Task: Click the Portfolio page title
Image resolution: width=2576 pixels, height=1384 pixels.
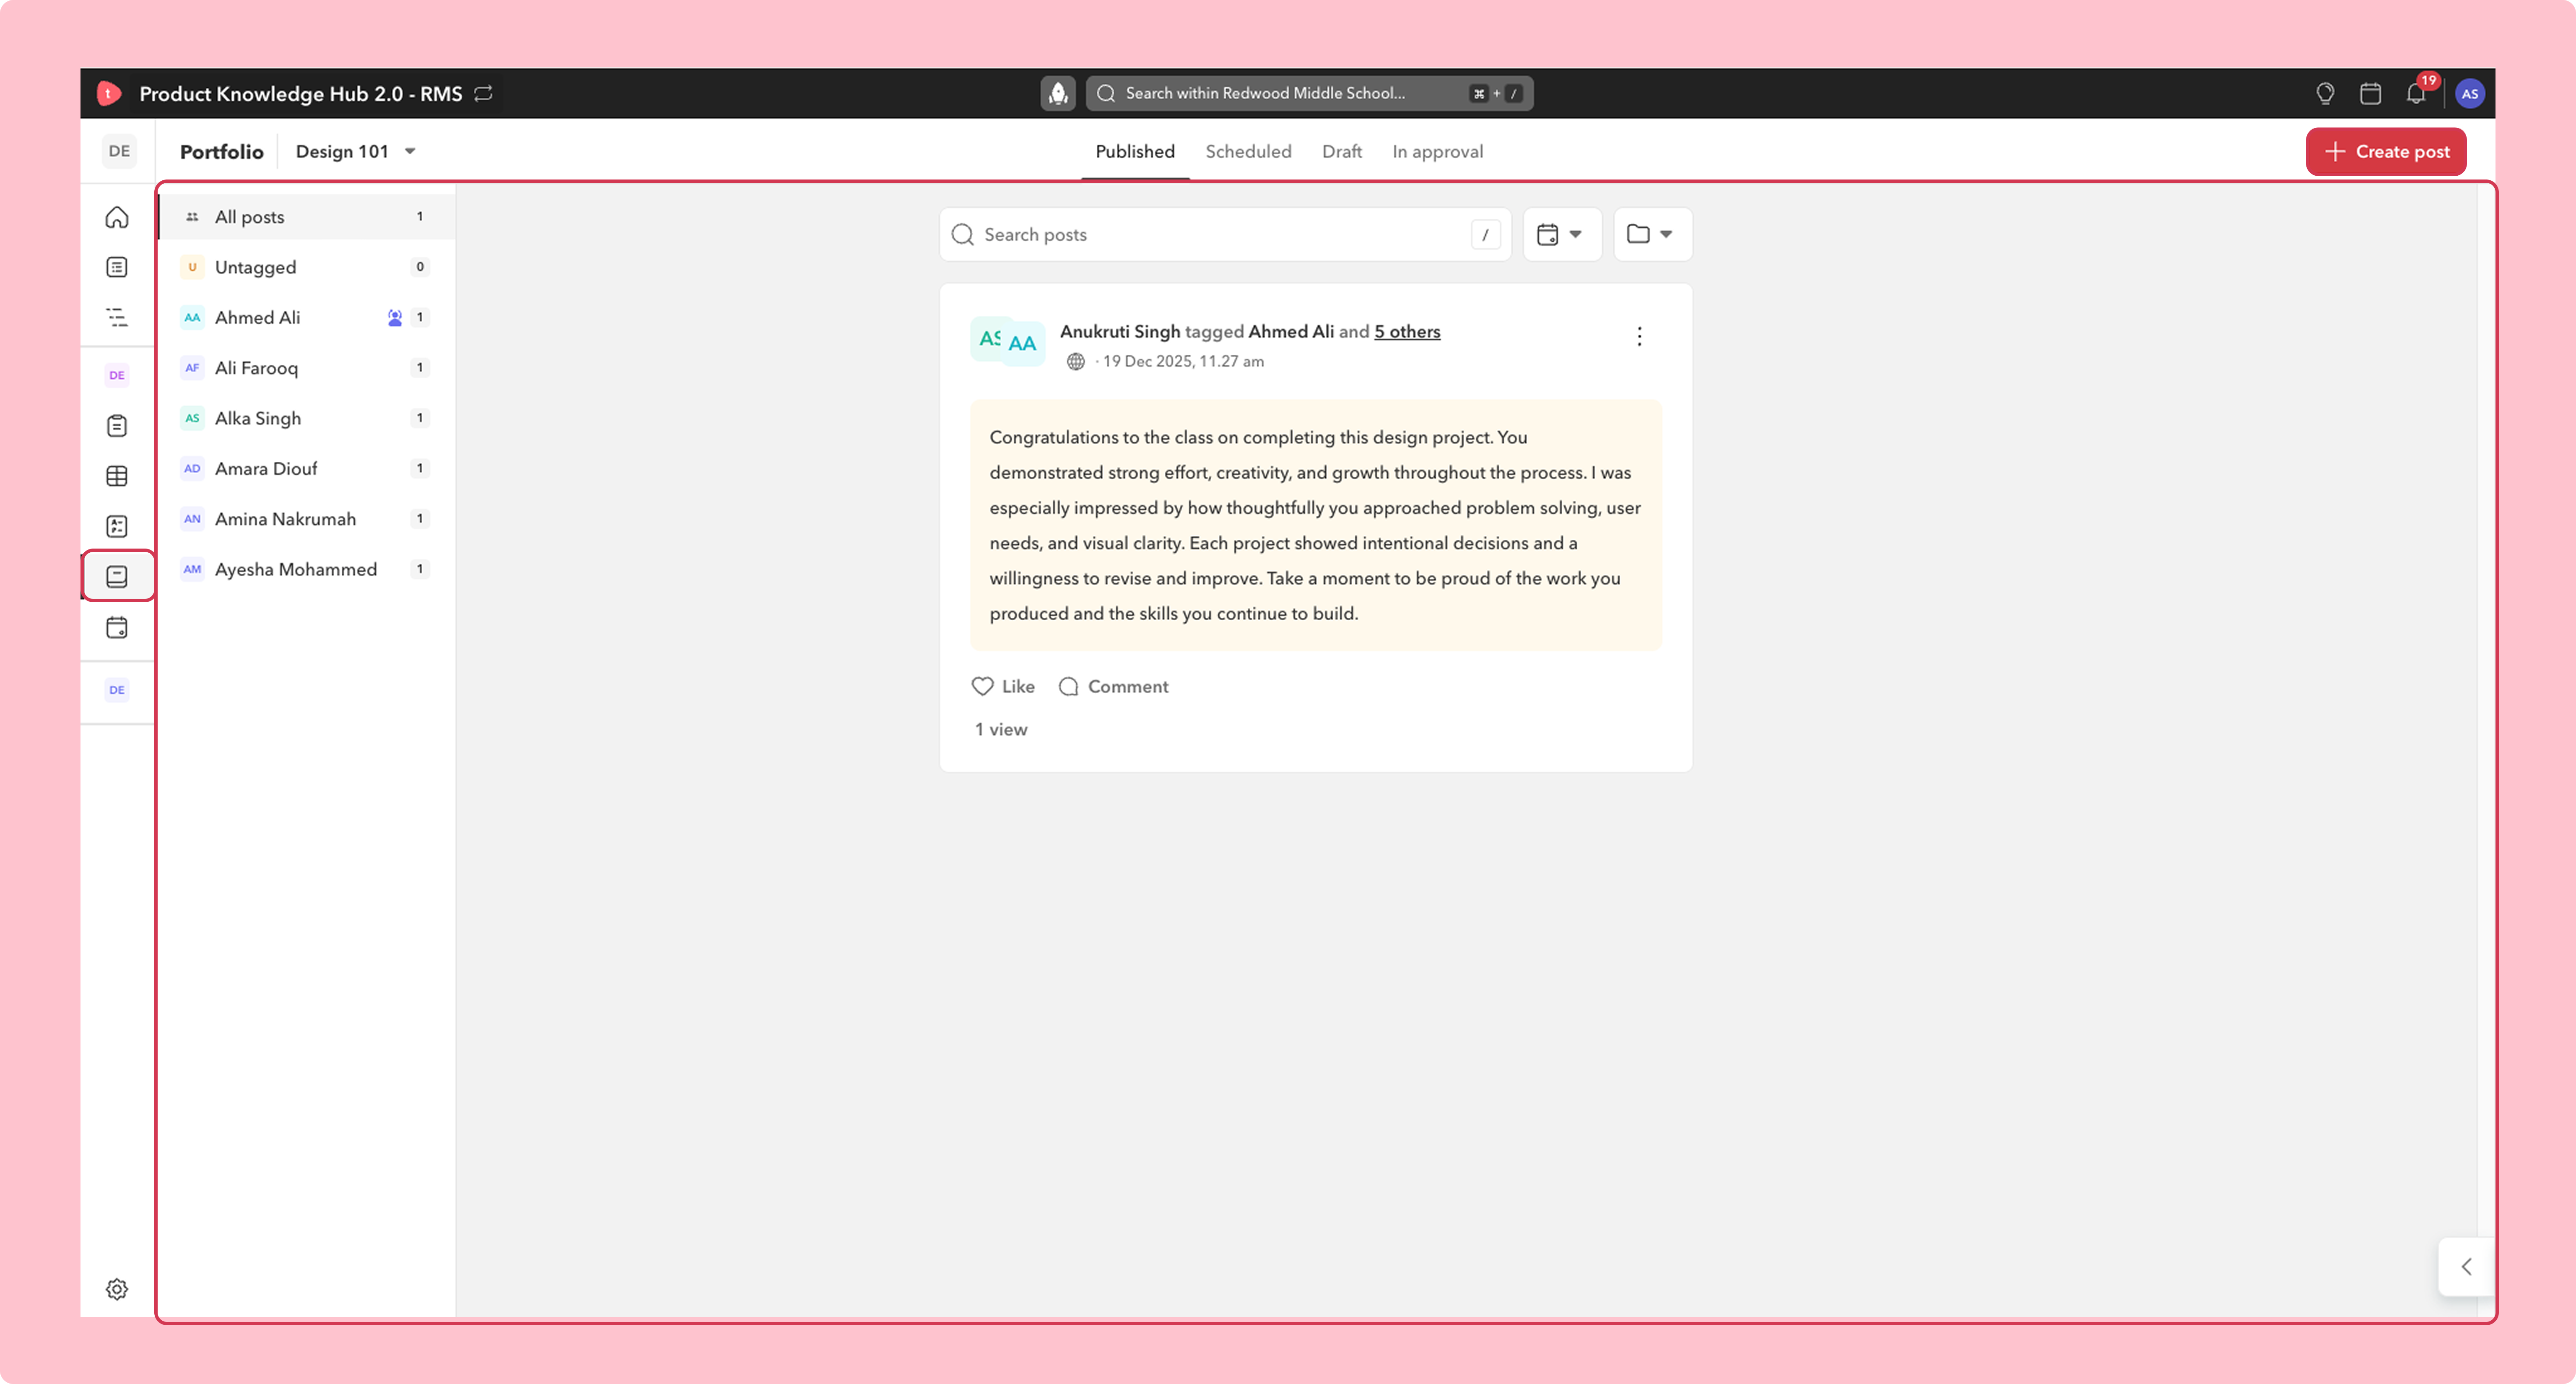Action: pos(222,151)
